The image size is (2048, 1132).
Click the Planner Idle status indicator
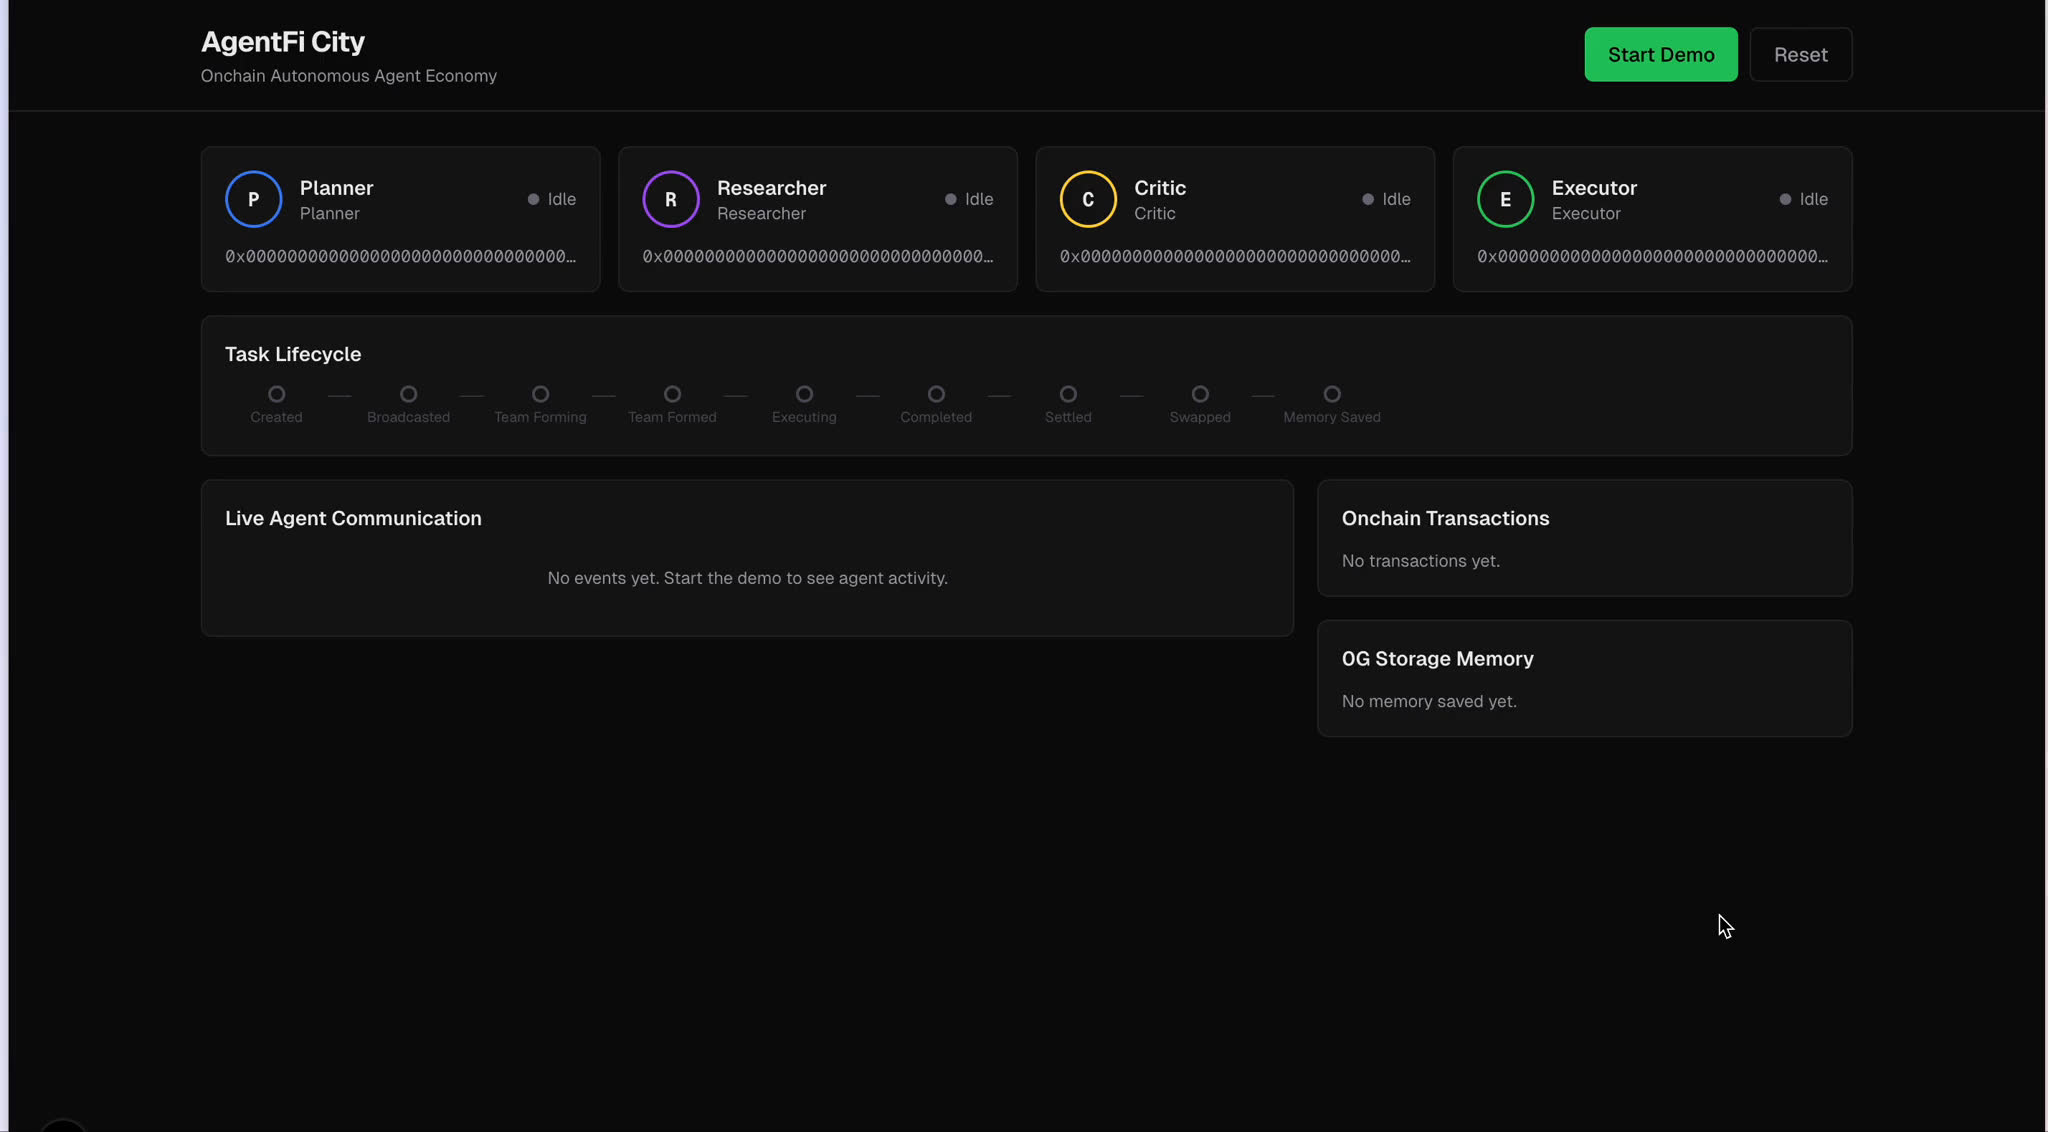point(552,199)
